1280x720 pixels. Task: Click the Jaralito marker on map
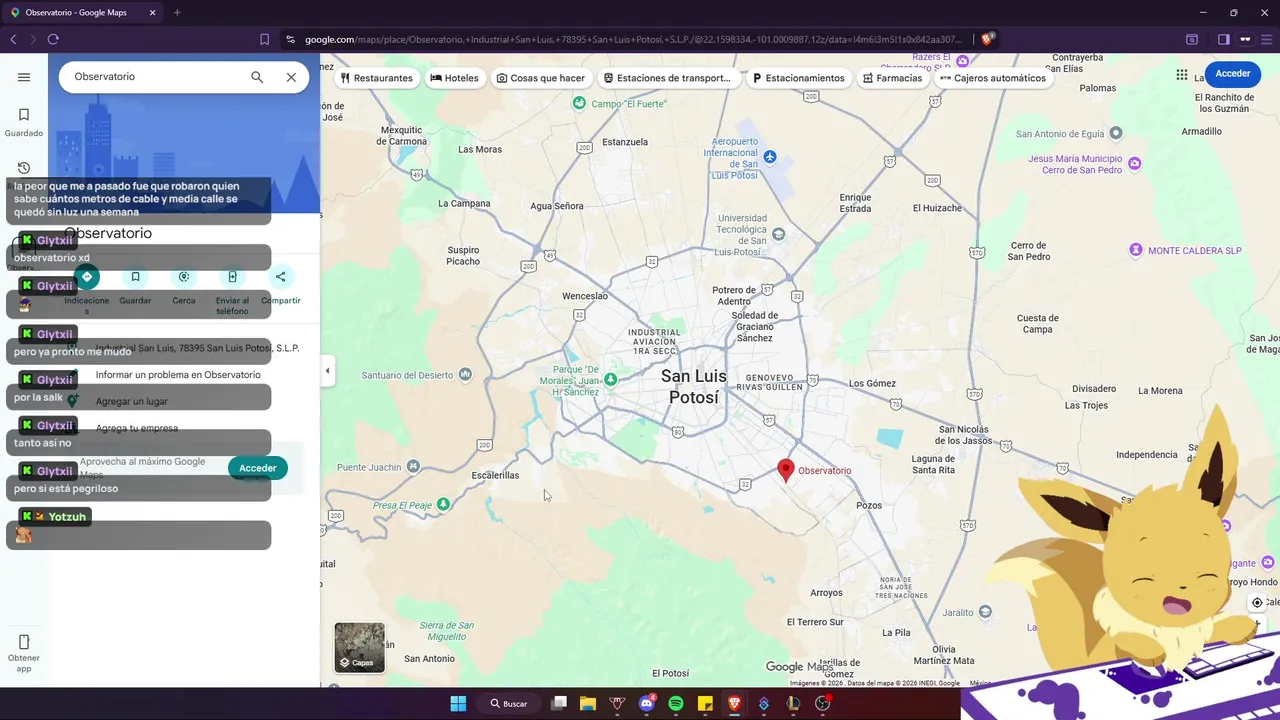tap(985, 612)
